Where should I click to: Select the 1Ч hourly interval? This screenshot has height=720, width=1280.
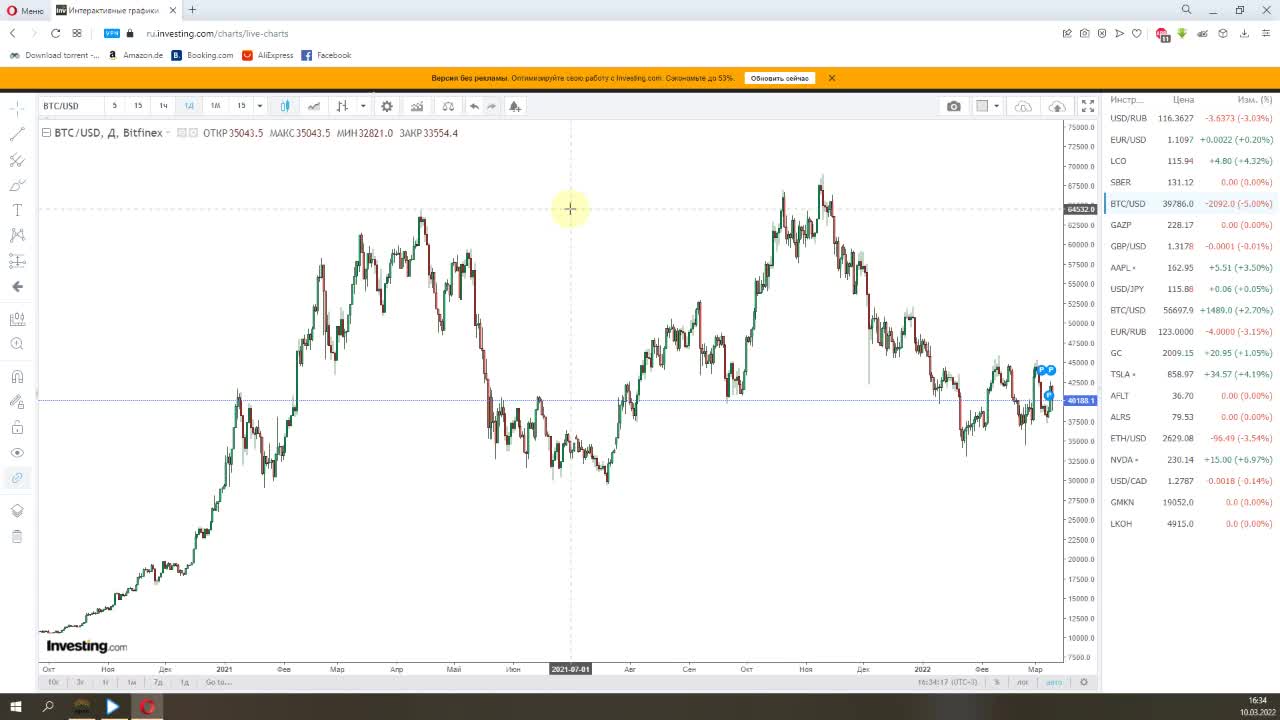point(163,106)
